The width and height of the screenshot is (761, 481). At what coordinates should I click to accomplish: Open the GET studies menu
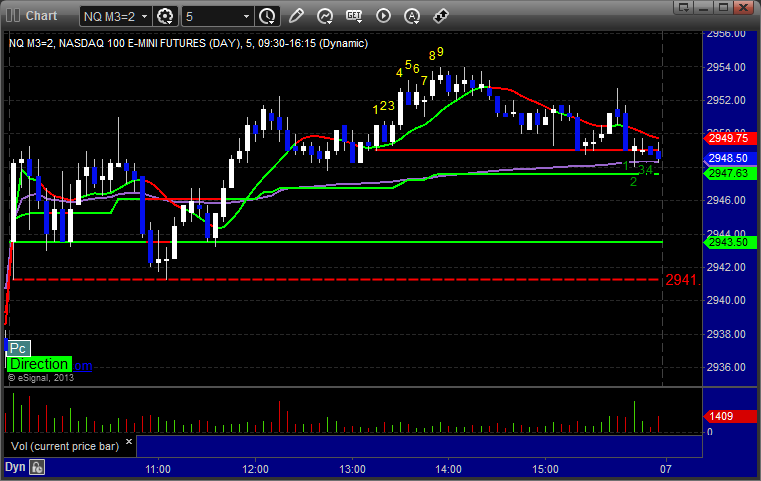[x=354, y=16]
